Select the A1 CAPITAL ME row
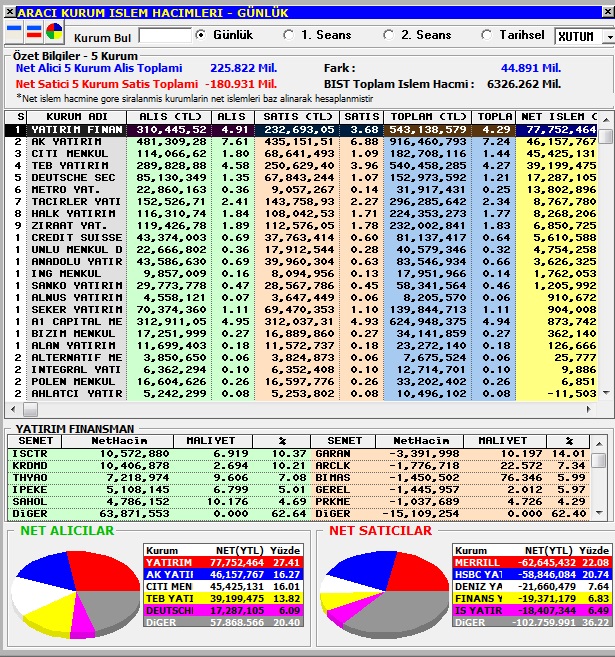The image size is (615, 657). tap(302, 322)
